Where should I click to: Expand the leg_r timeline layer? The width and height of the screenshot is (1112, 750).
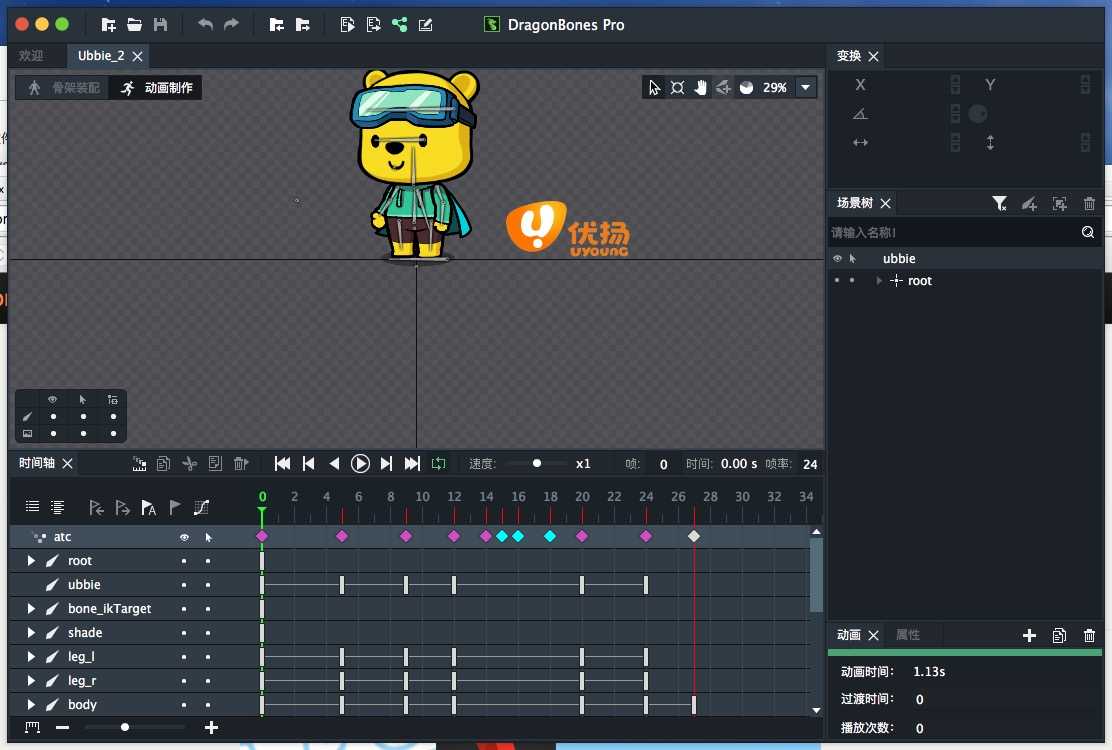(x=30, y=681)
